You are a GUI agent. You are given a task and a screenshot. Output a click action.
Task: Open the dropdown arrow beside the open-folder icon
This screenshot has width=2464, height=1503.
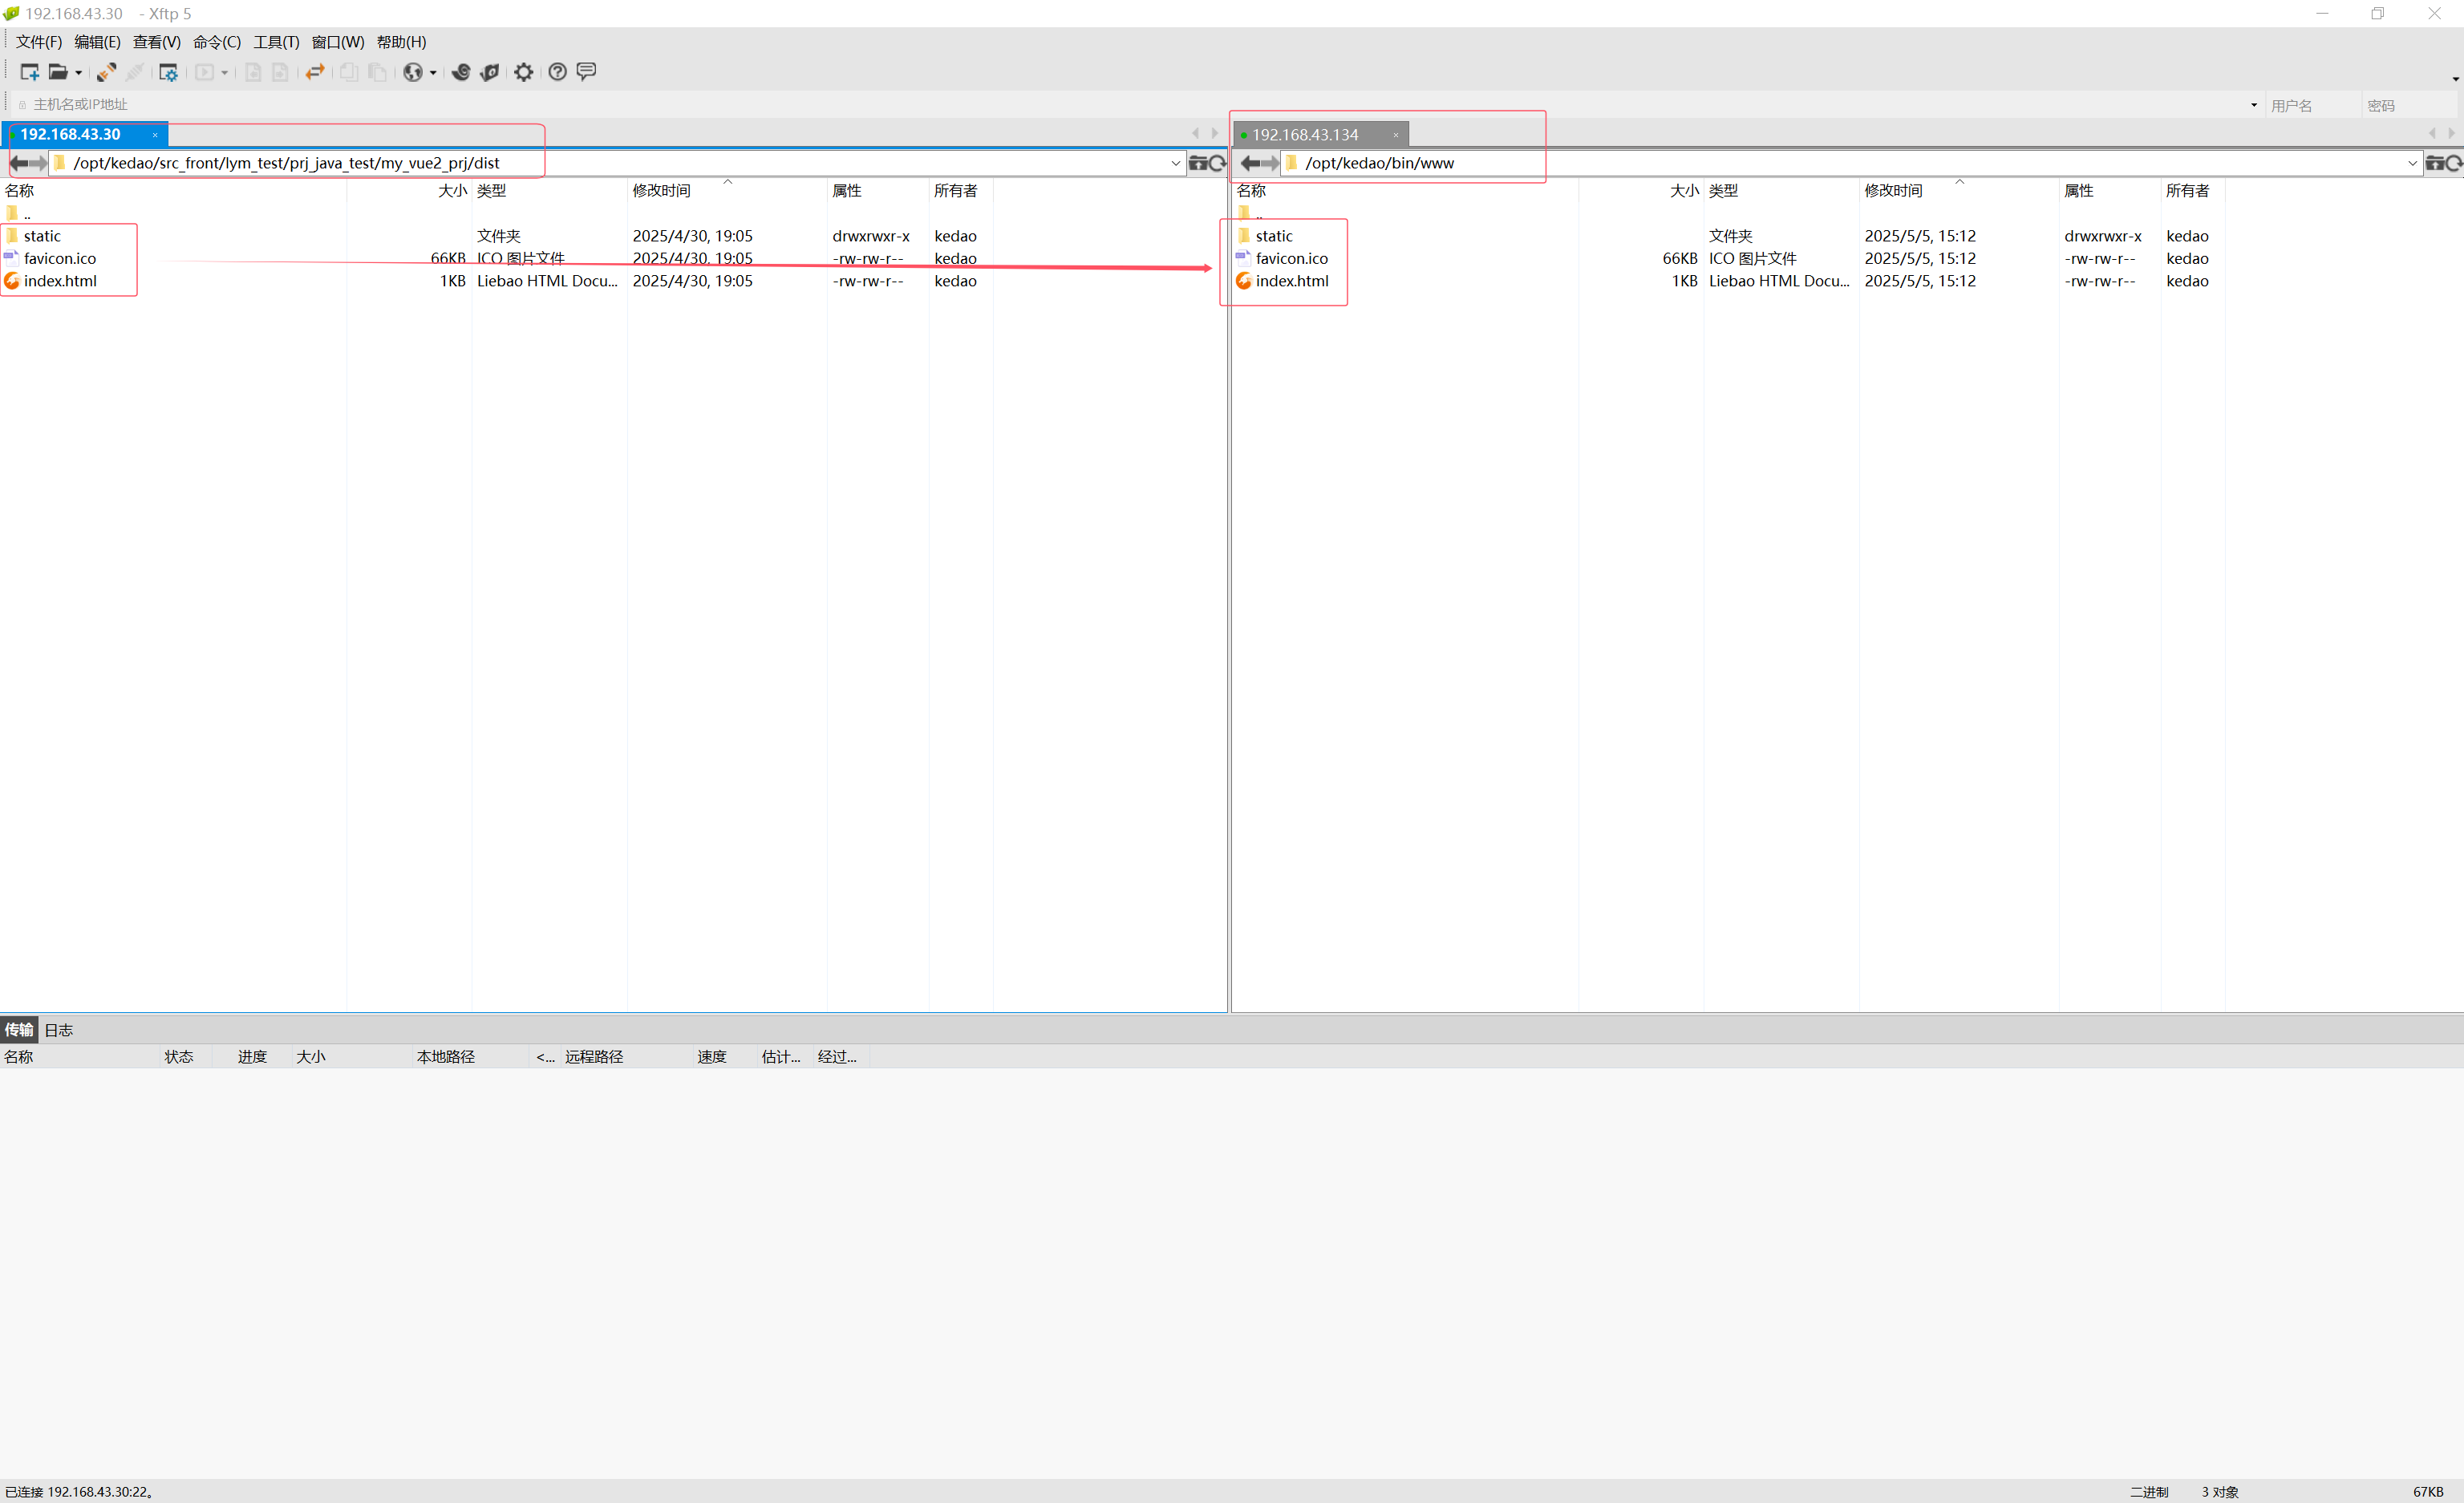(x=79, y=72)
